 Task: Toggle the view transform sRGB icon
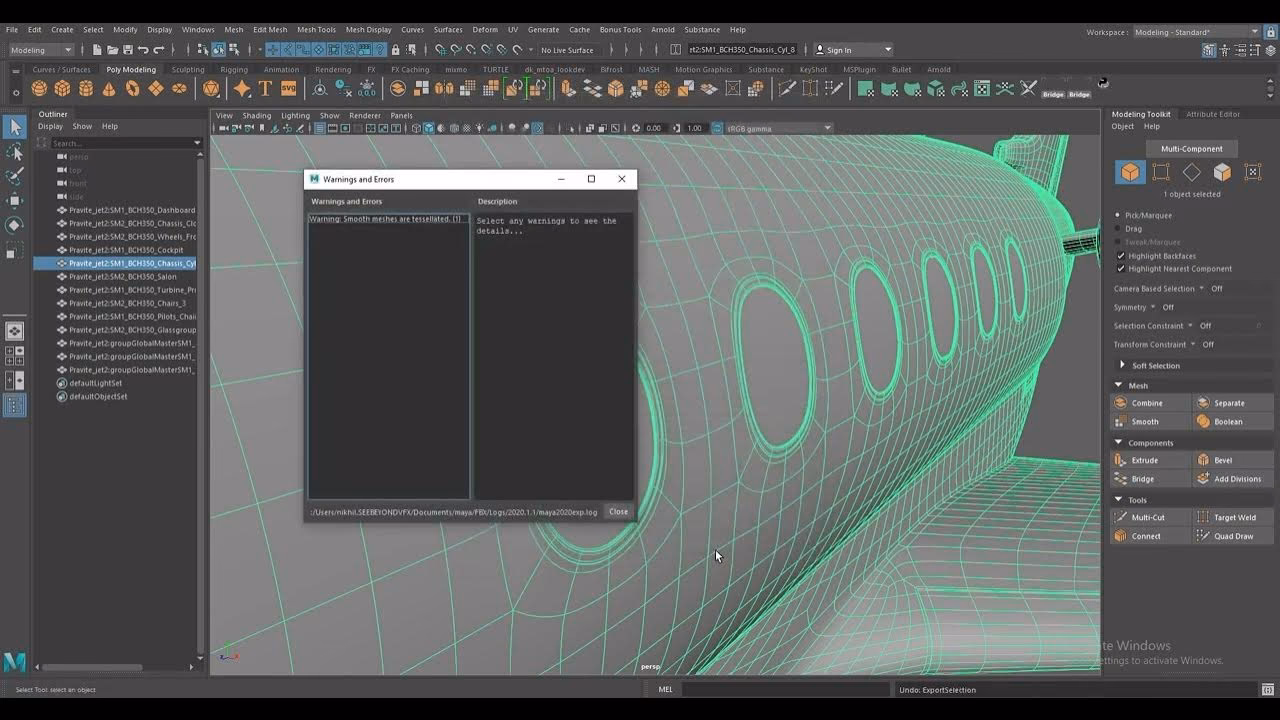[718, 128]
